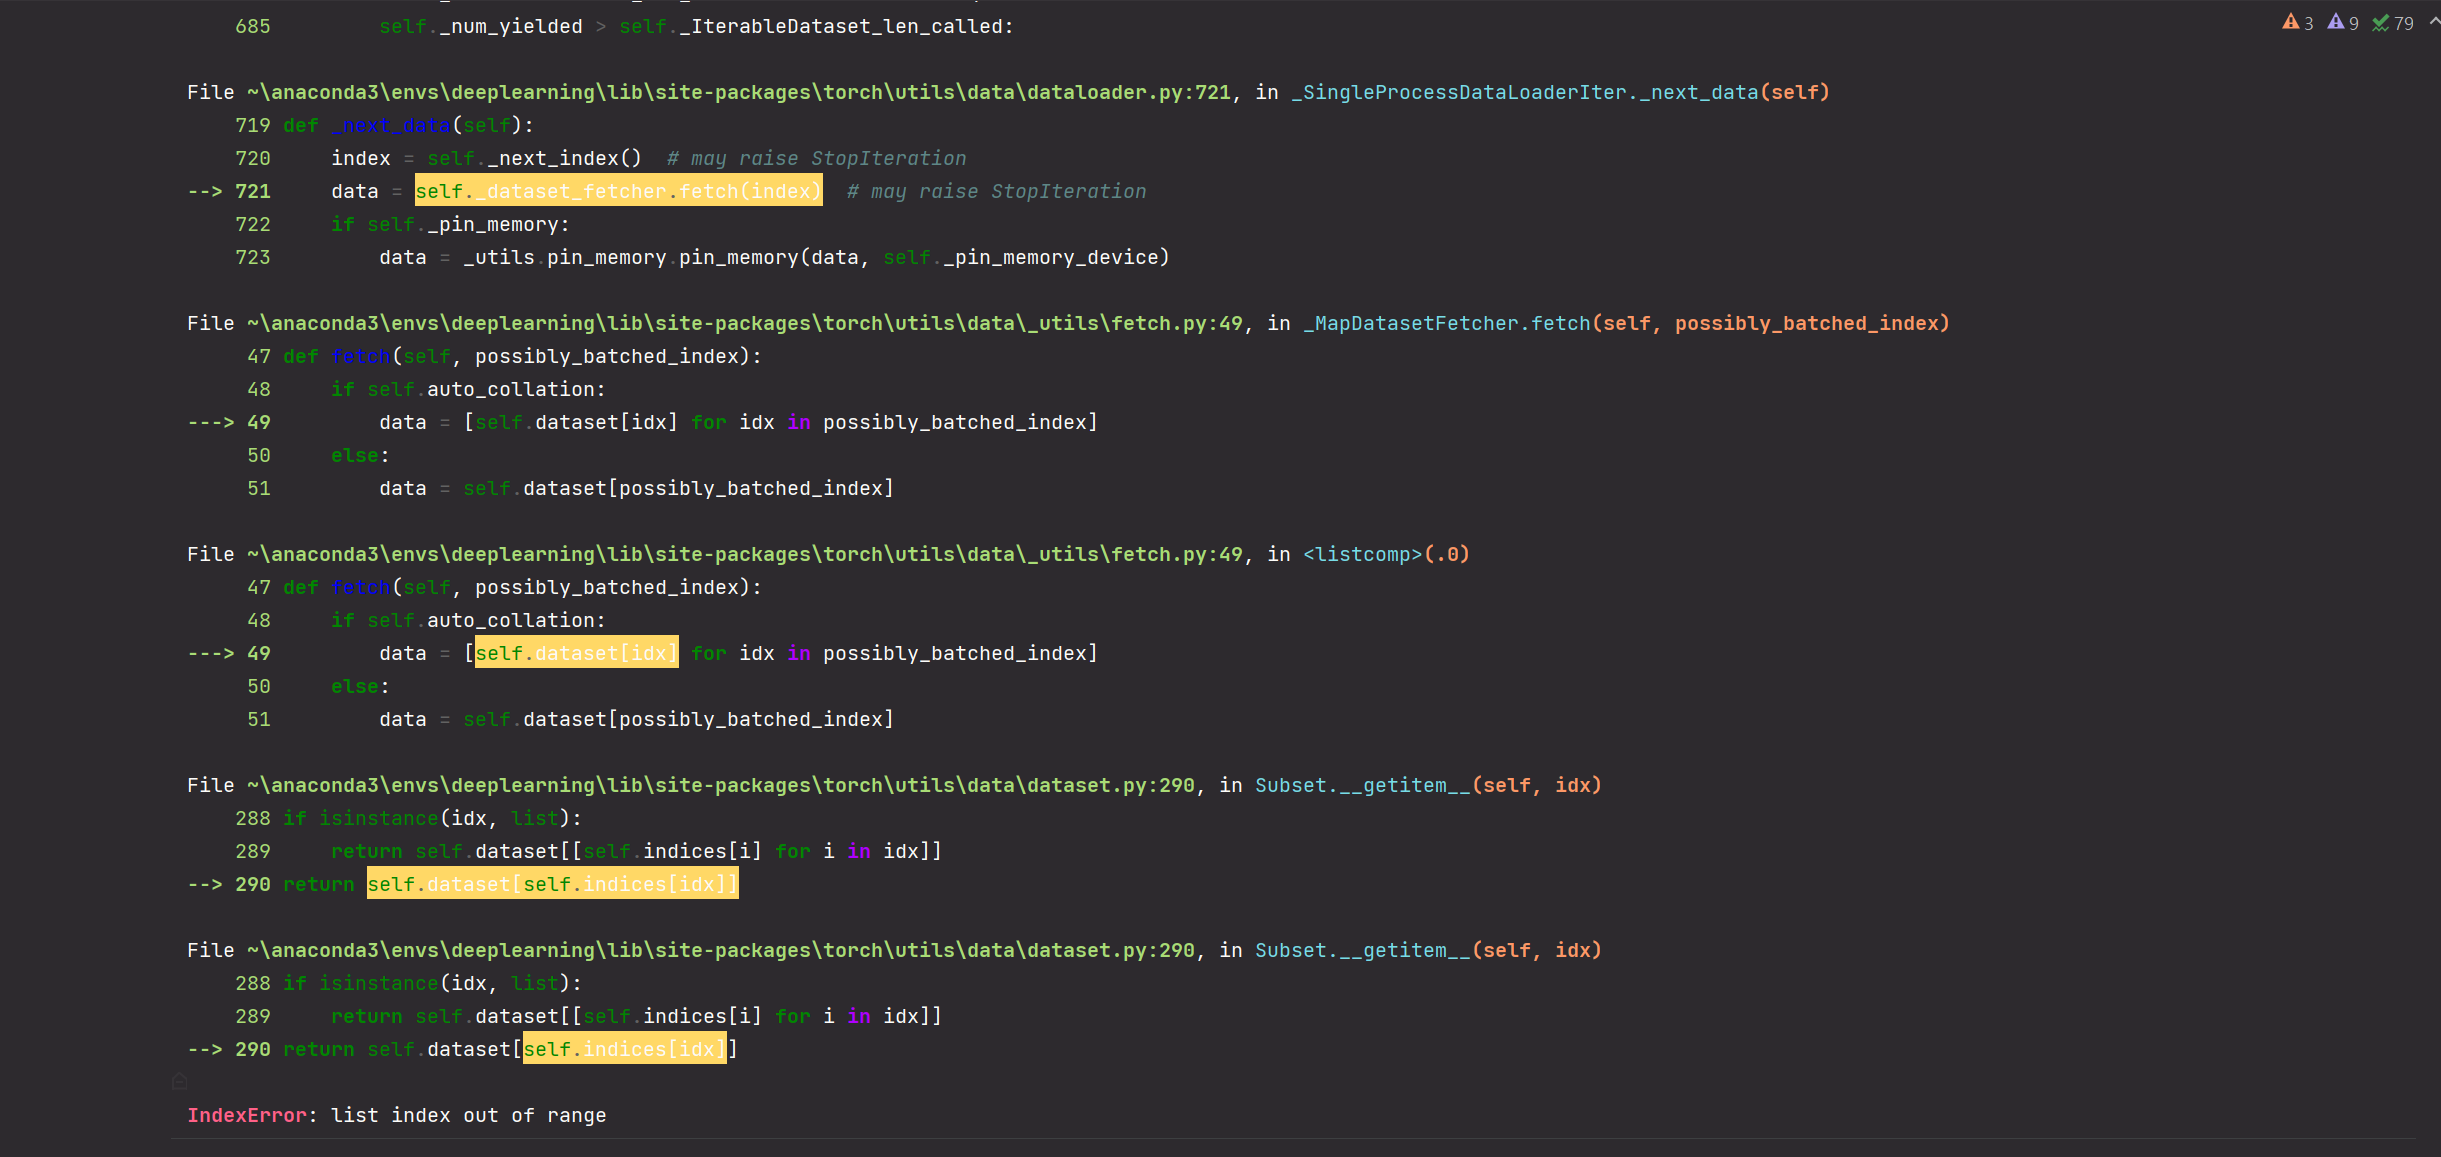
Task: Click the _SingleProcessDataLoaderIter._next_data function name
Action: point(1524,92)
